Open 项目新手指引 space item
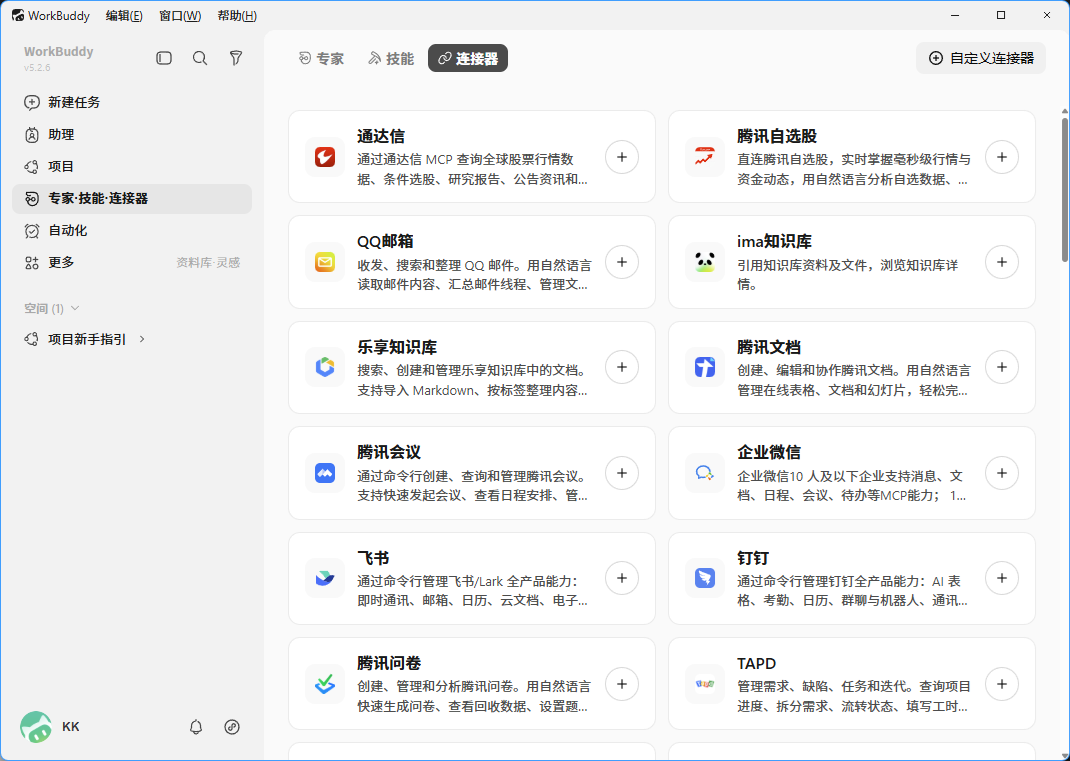The height and width of the screenshot is (761, 1070). click(132, 339)
